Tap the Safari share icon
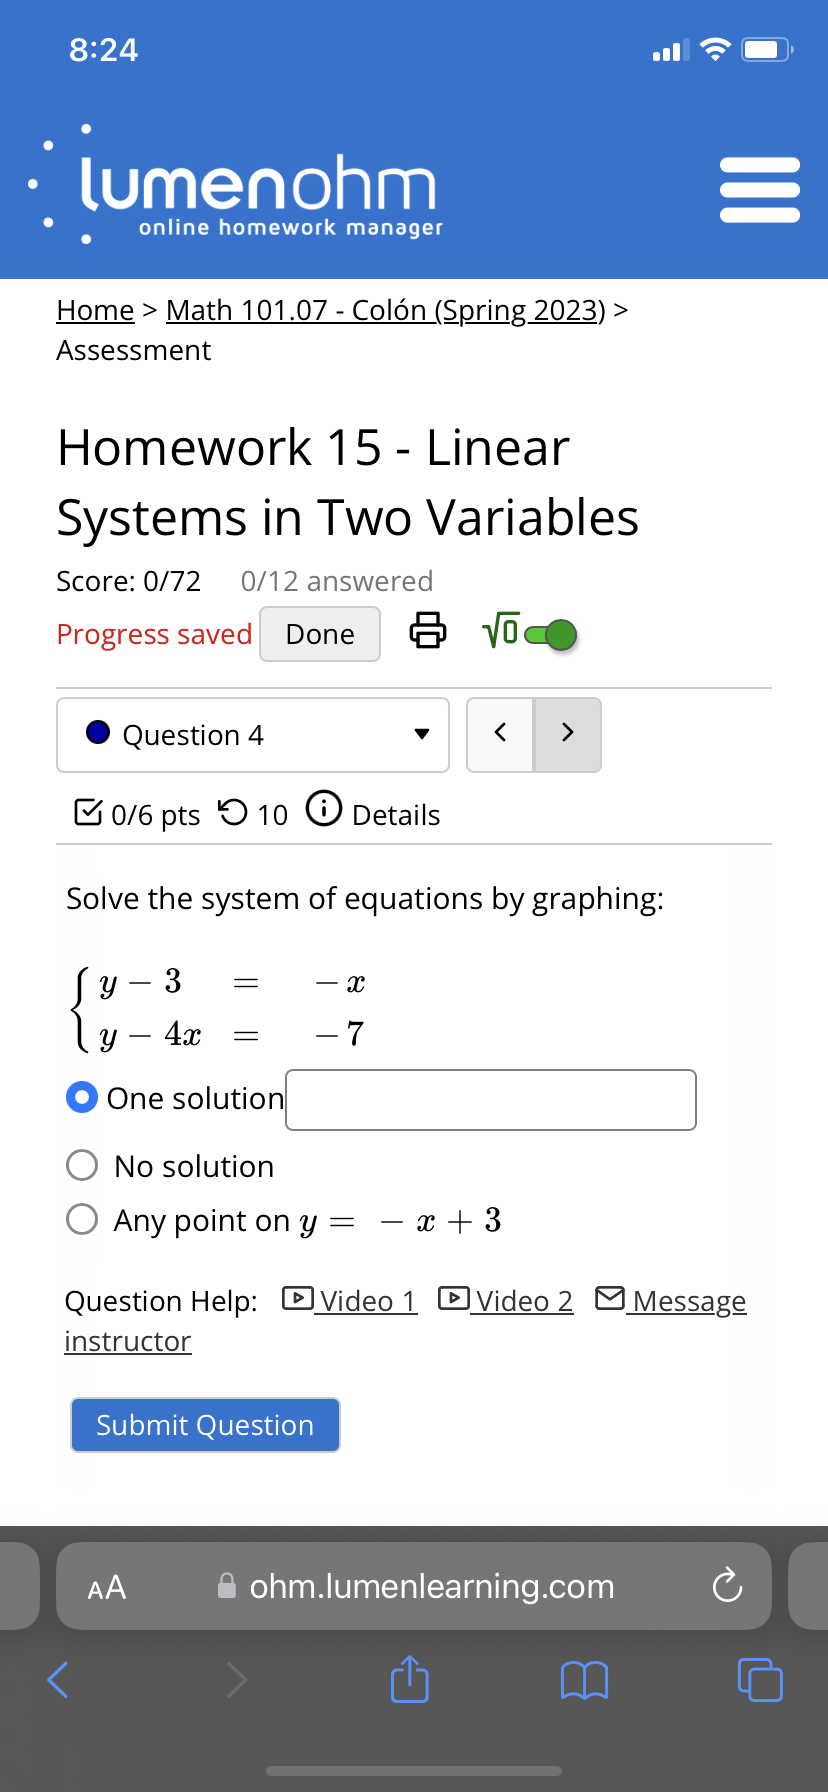 [409, 1680]
